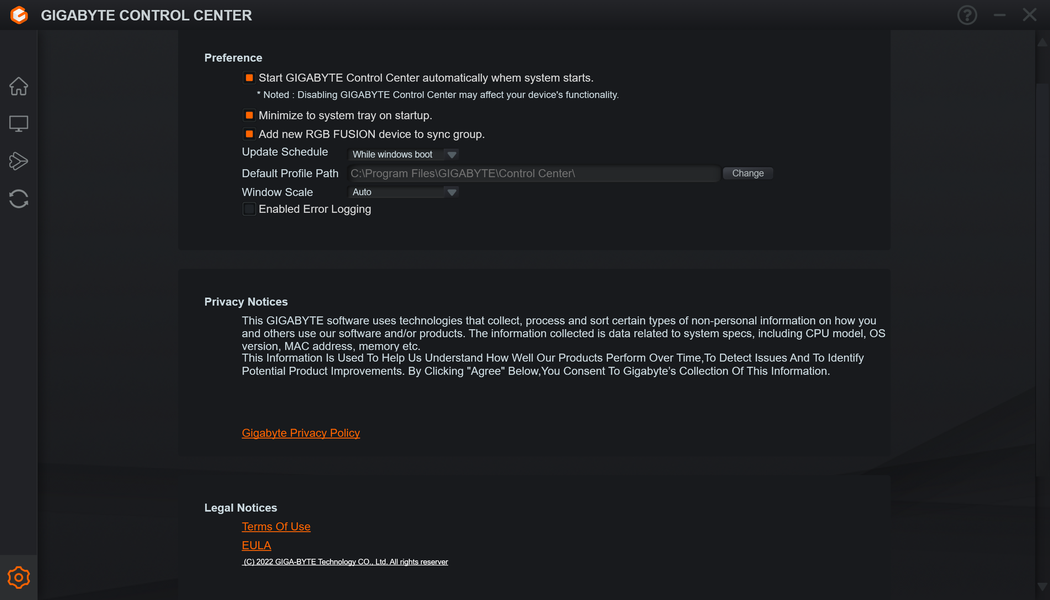Image resolution: width=1050 pixels, height=600 pixels.
Task: Click the Default Profile Path field
Action: (x=533, y=174)
